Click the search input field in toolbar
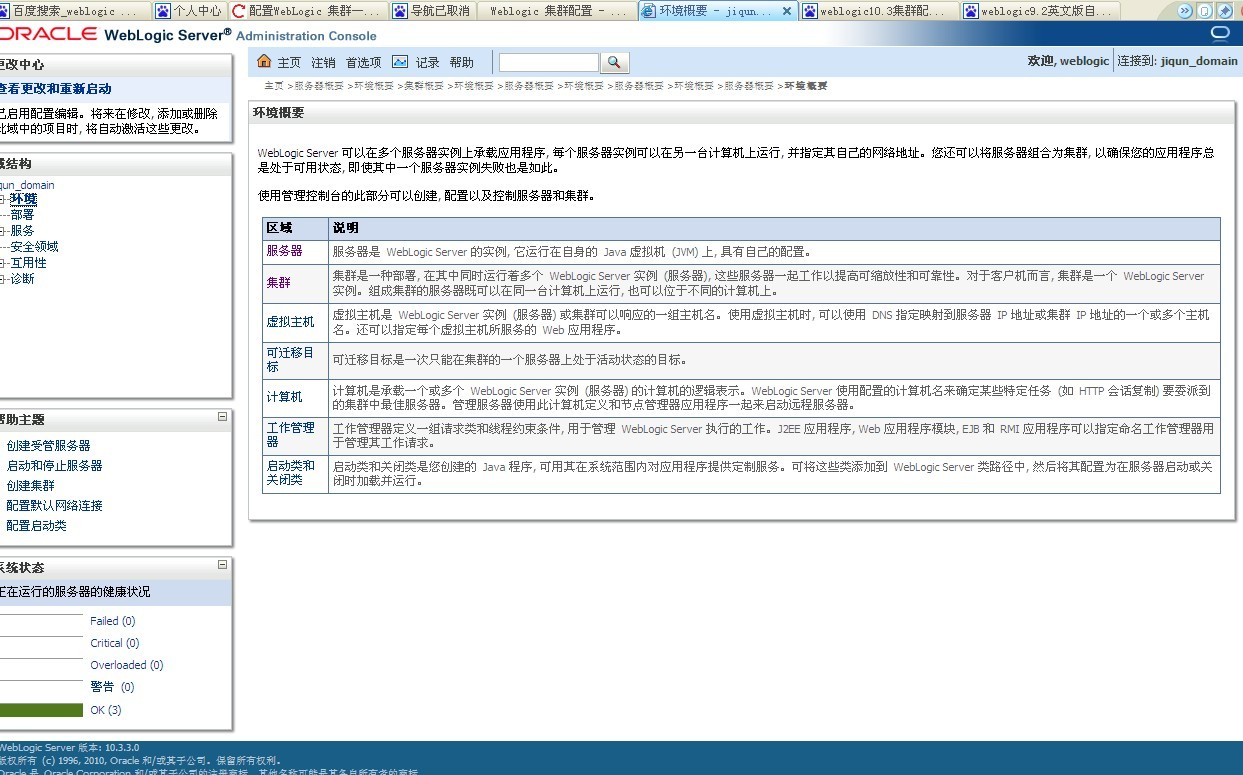This screenshot has width=1243, height=775. (549, 62)
